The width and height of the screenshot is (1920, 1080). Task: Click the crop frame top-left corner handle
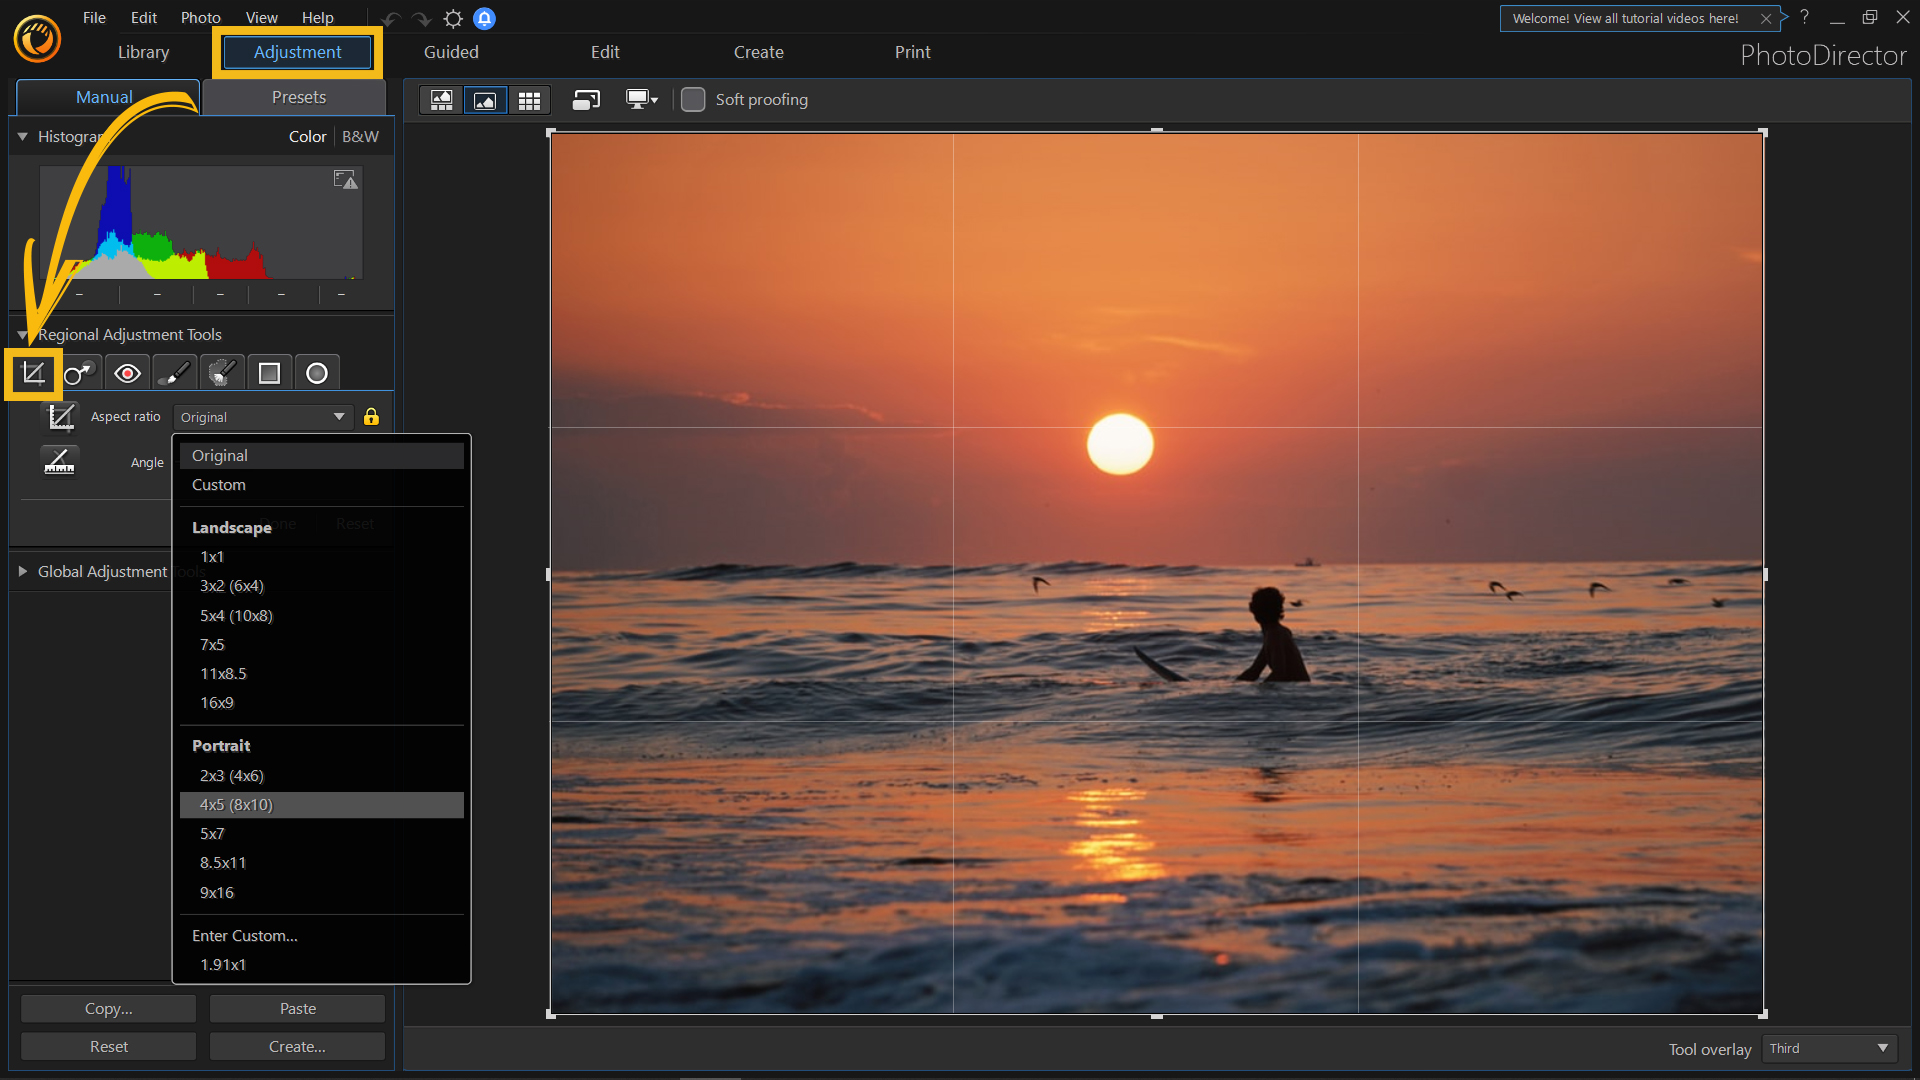click(551, 133)
